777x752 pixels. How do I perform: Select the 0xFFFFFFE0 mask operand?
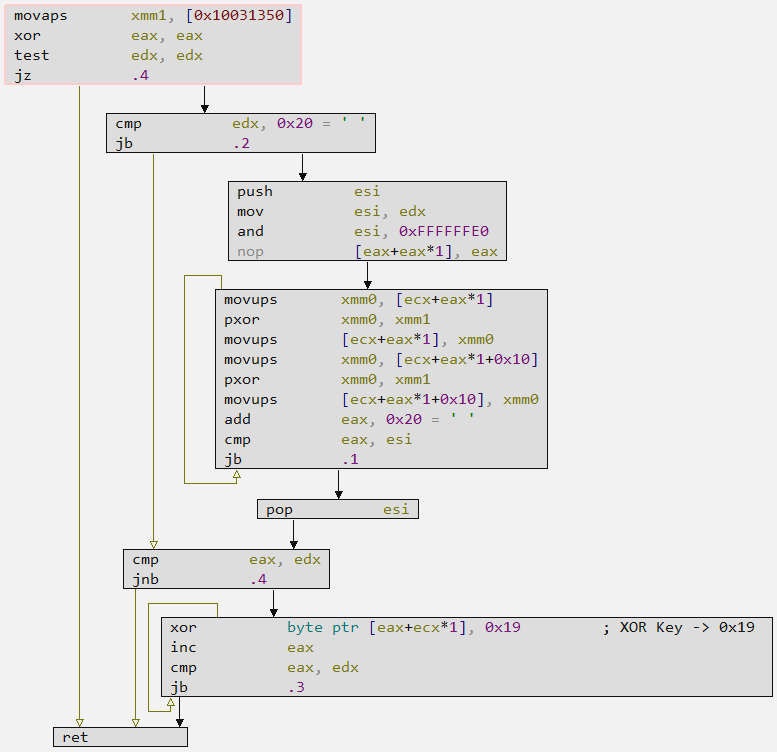(x=441, y=232)
